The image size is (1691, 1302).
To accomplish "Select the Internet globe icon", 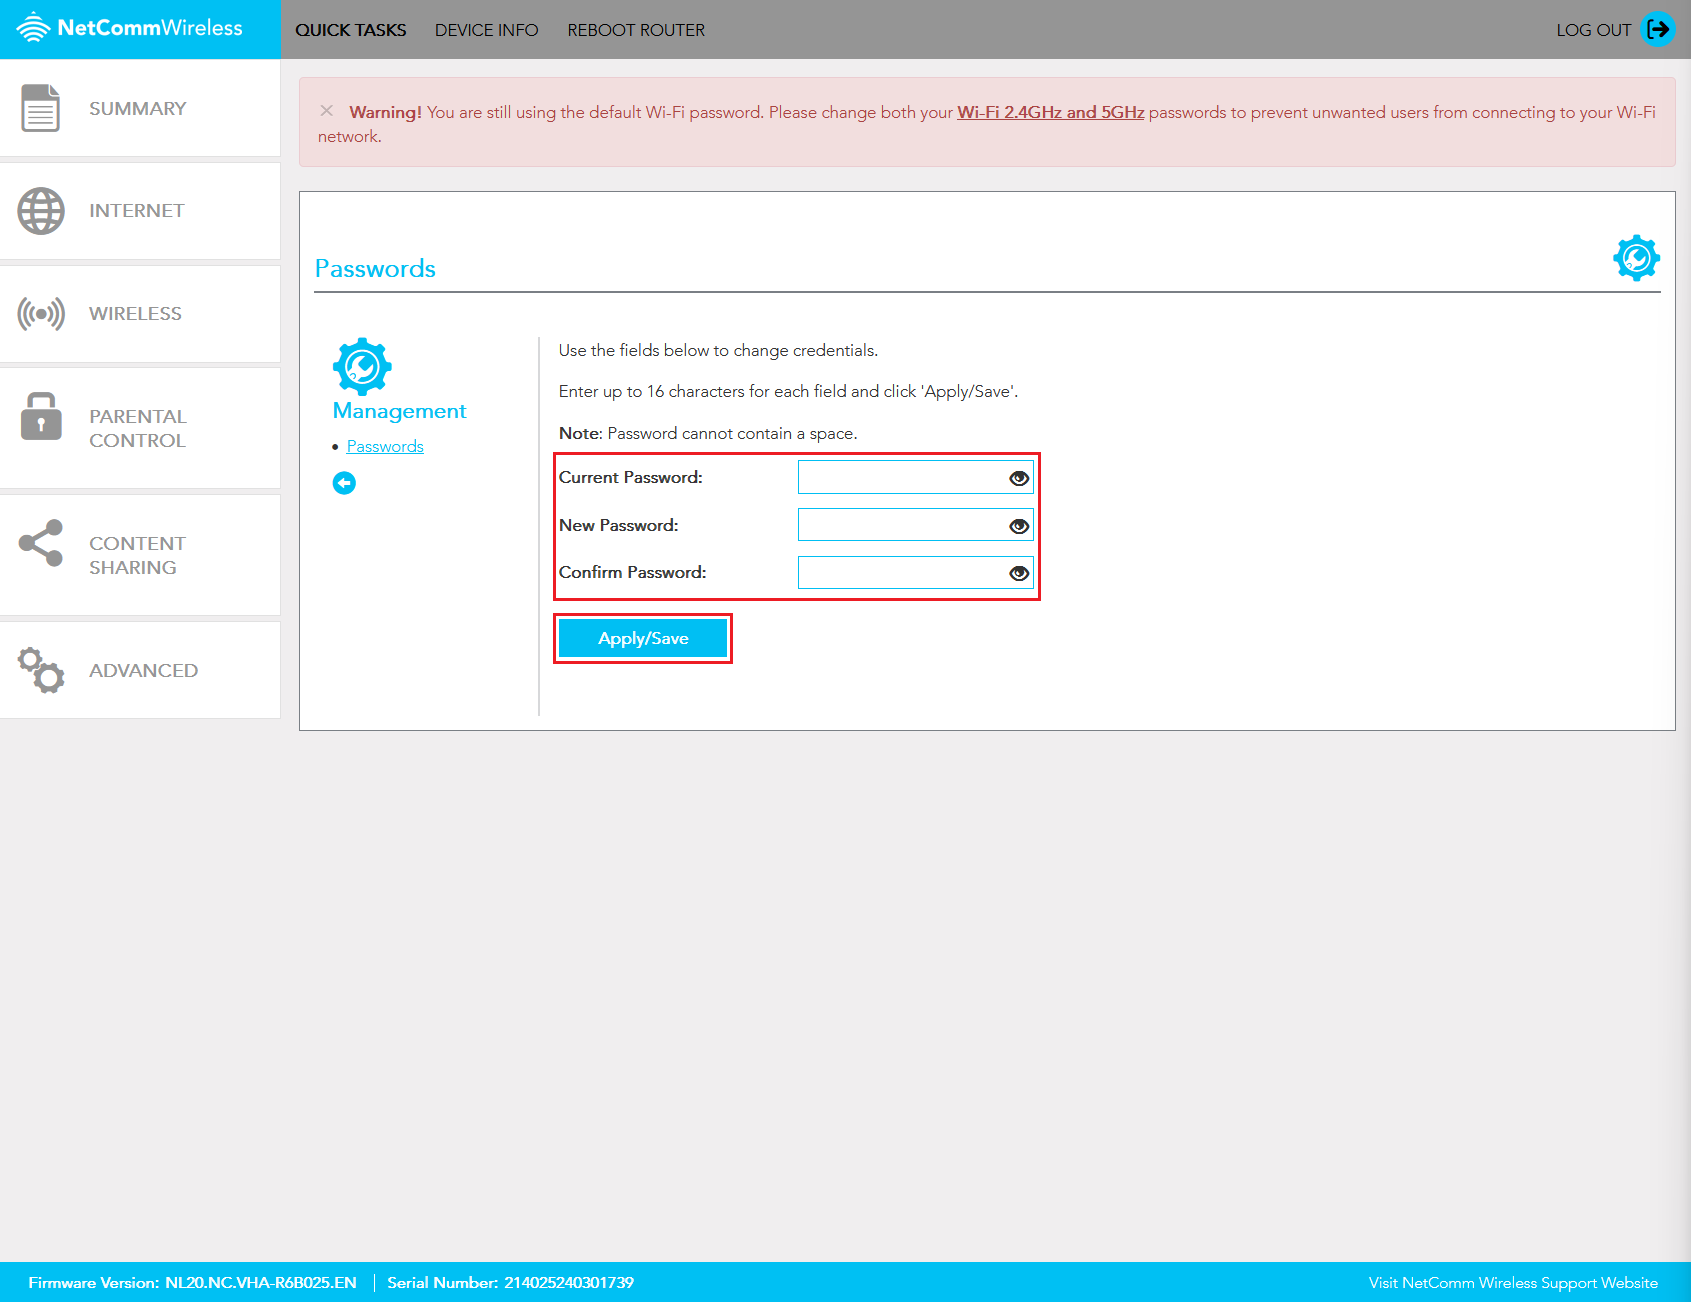I will [x=40, y=210].
